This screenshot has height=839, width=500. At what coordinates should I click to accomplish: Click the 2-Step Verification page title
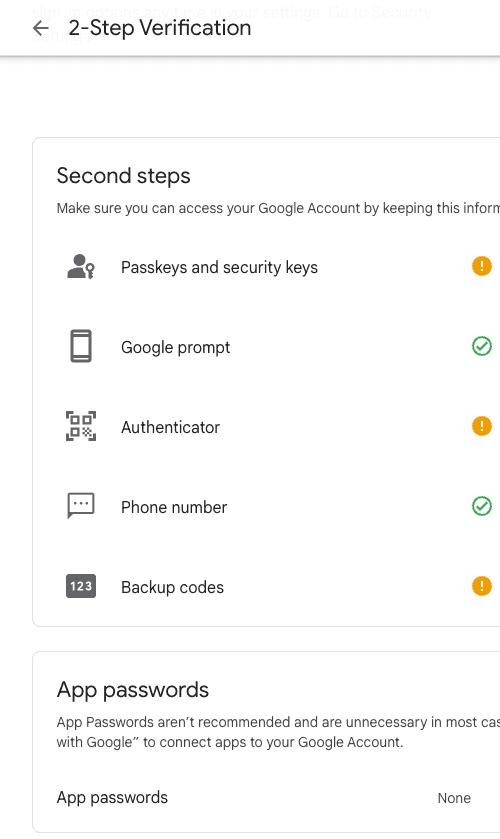tap(160, 28)
